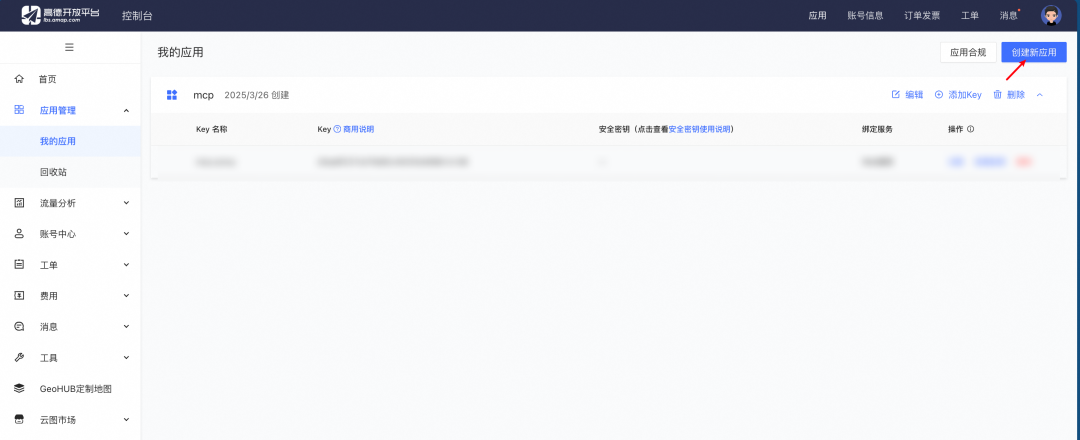Click the 消息 chat bubble icon in sidebar
Screen dimensions: 1080x440
tap(19, 327)
